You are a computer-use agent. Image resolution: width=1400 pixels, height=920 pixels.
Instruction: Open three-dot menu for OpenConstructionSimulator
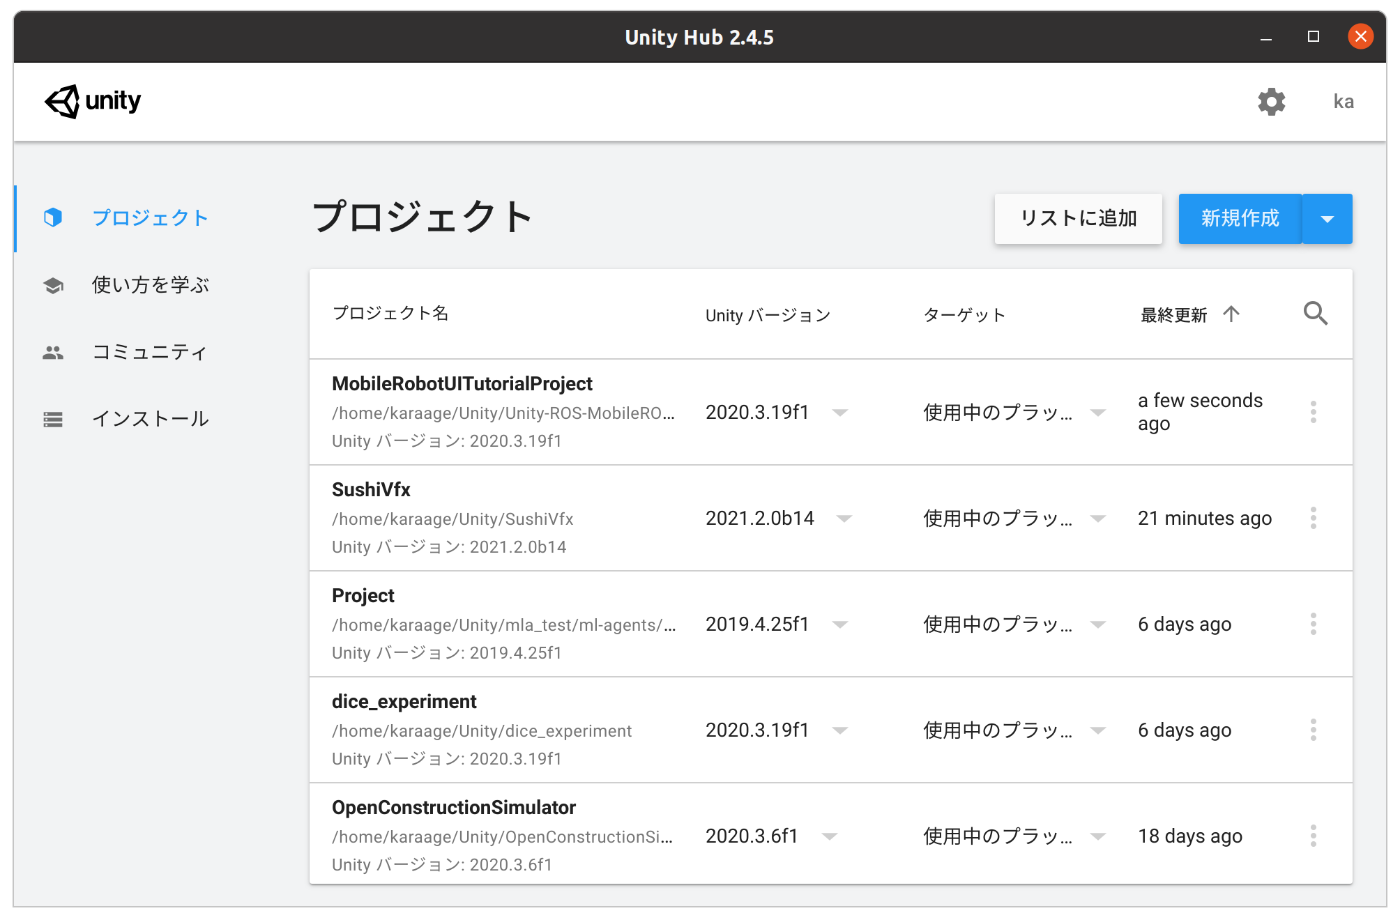1313,836
